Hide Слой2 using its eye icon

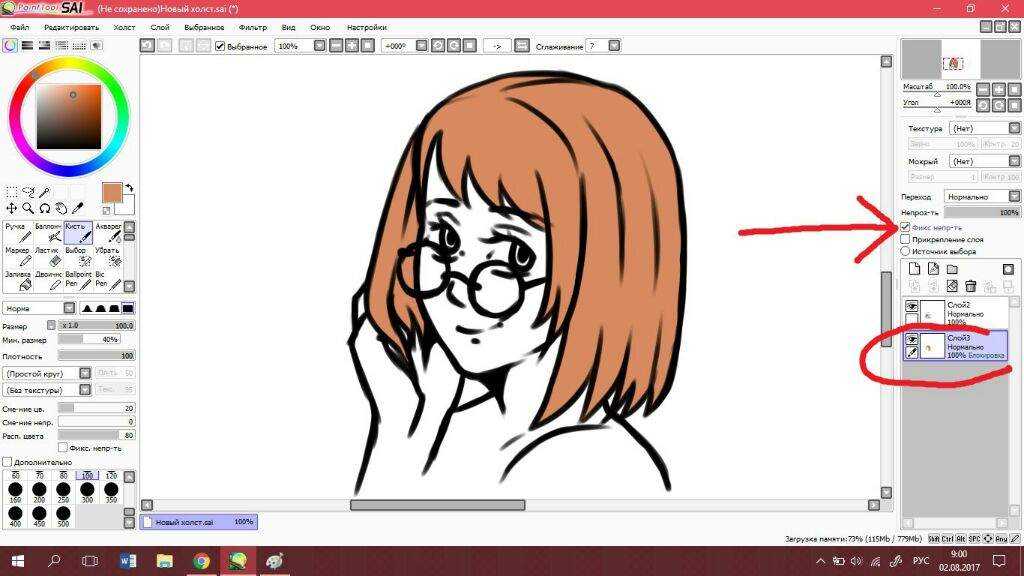pyautogui.click(x=911, y=306)
